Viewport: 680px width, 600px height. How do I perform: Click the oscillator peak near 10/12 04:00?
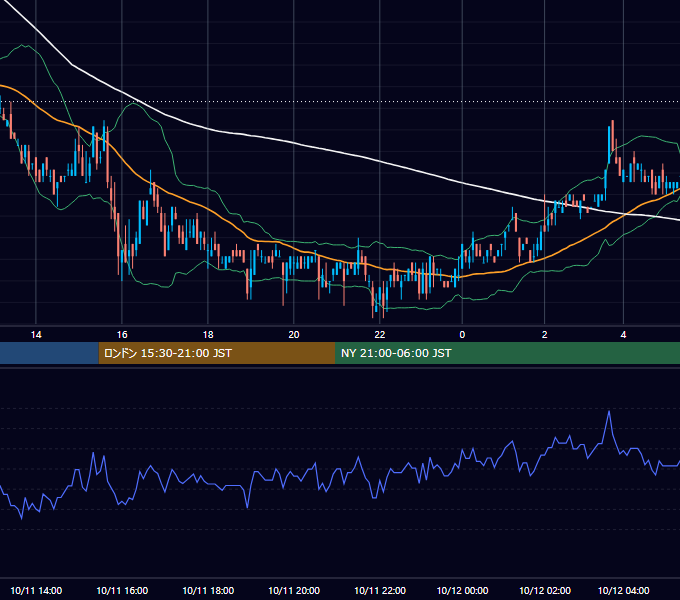[x=609, y=412]
